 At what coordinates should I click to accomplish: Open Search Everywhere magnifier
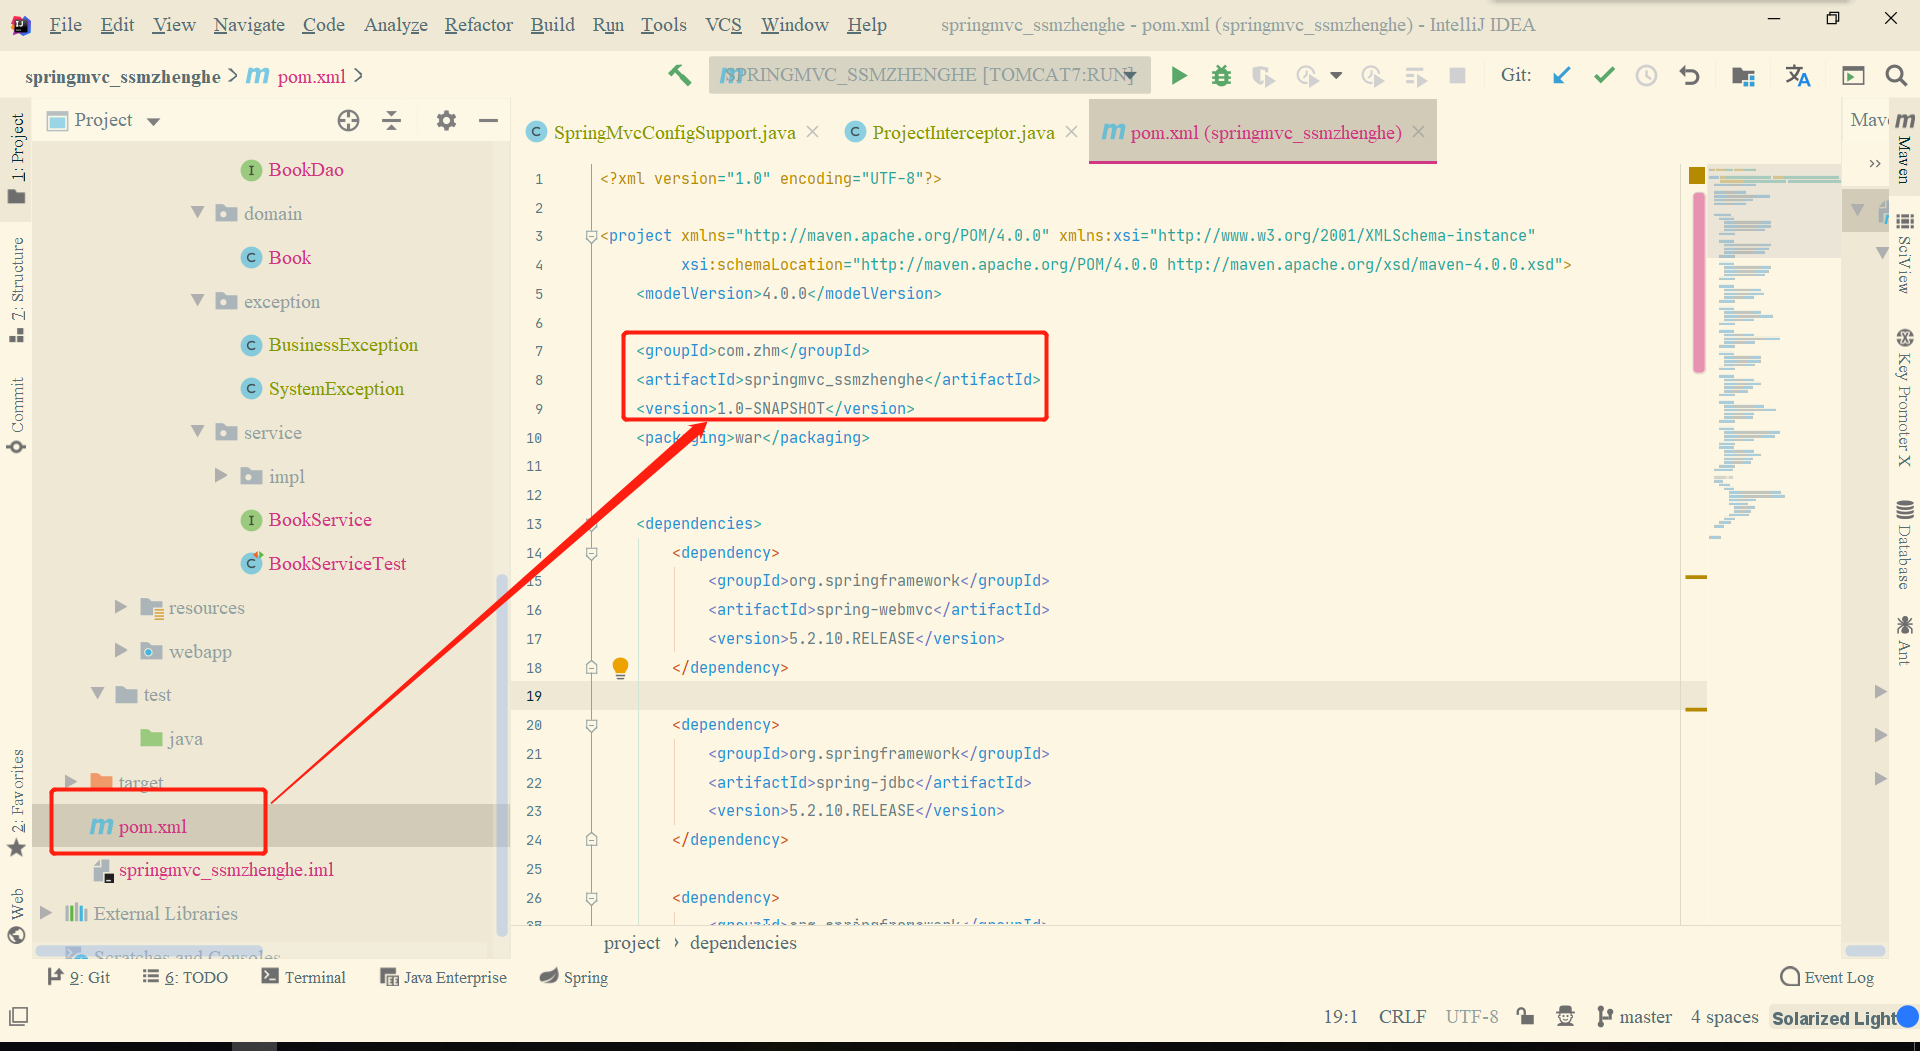(1895, 76)
